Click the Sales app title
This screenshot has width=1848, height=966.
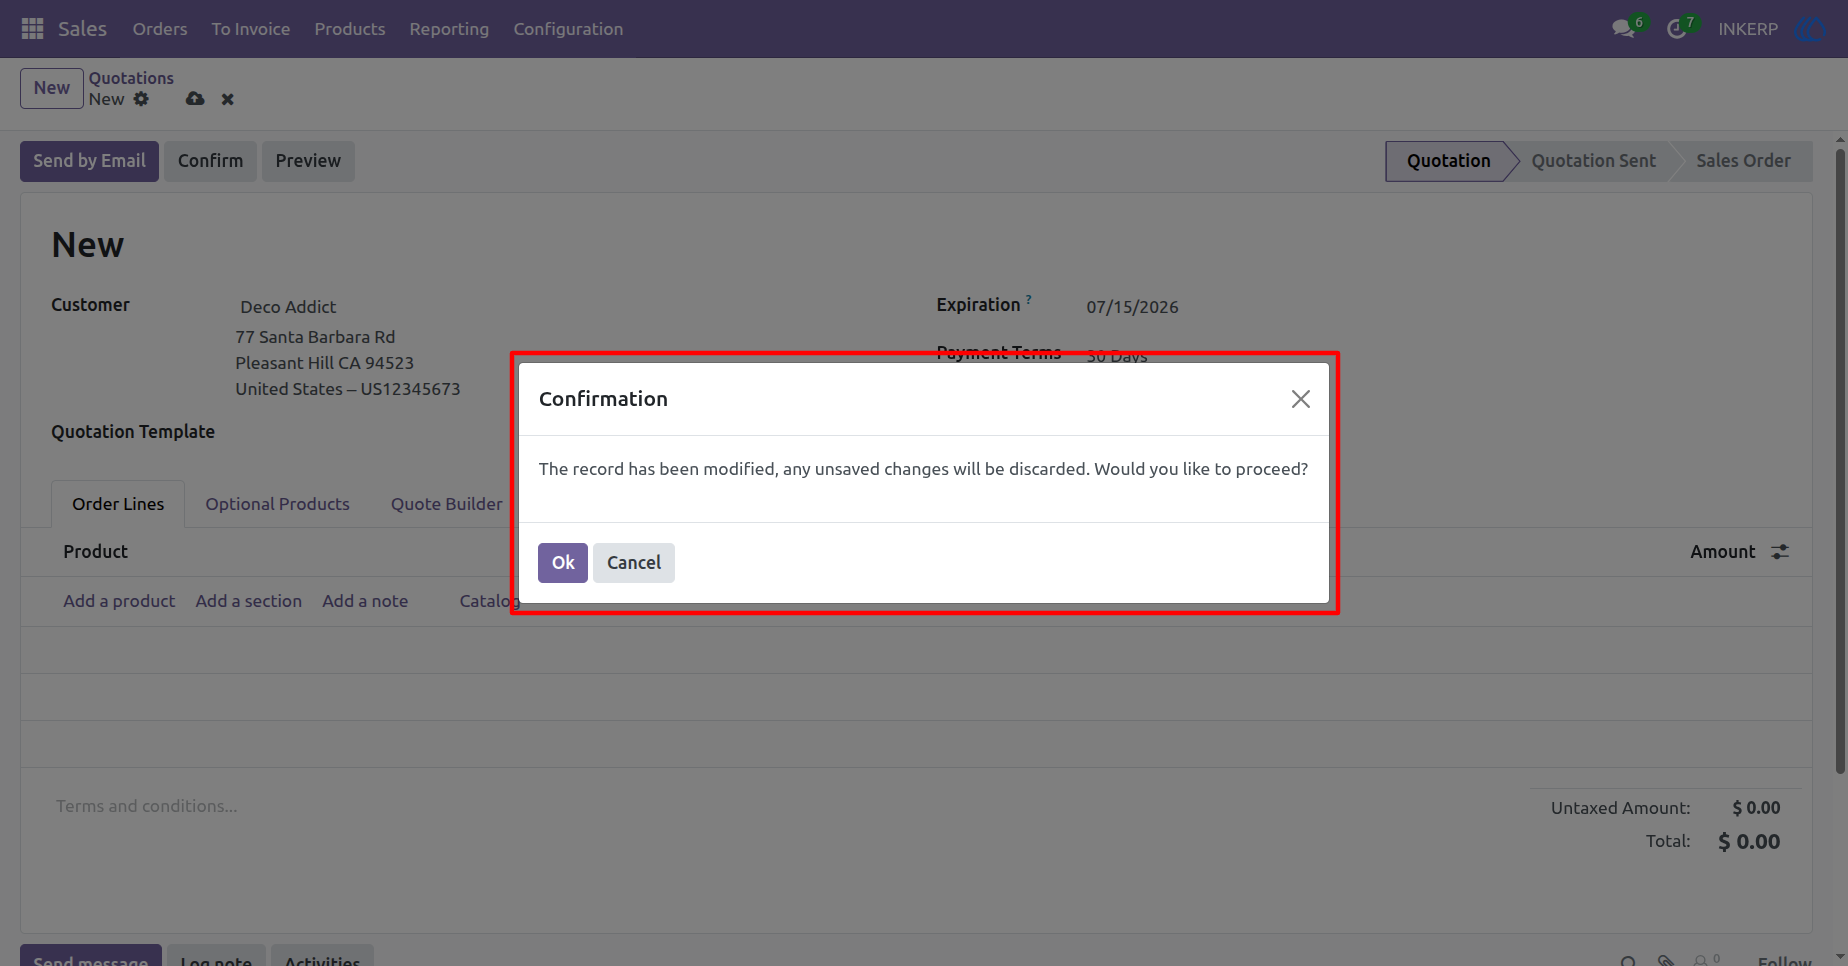tap(82, 29)
